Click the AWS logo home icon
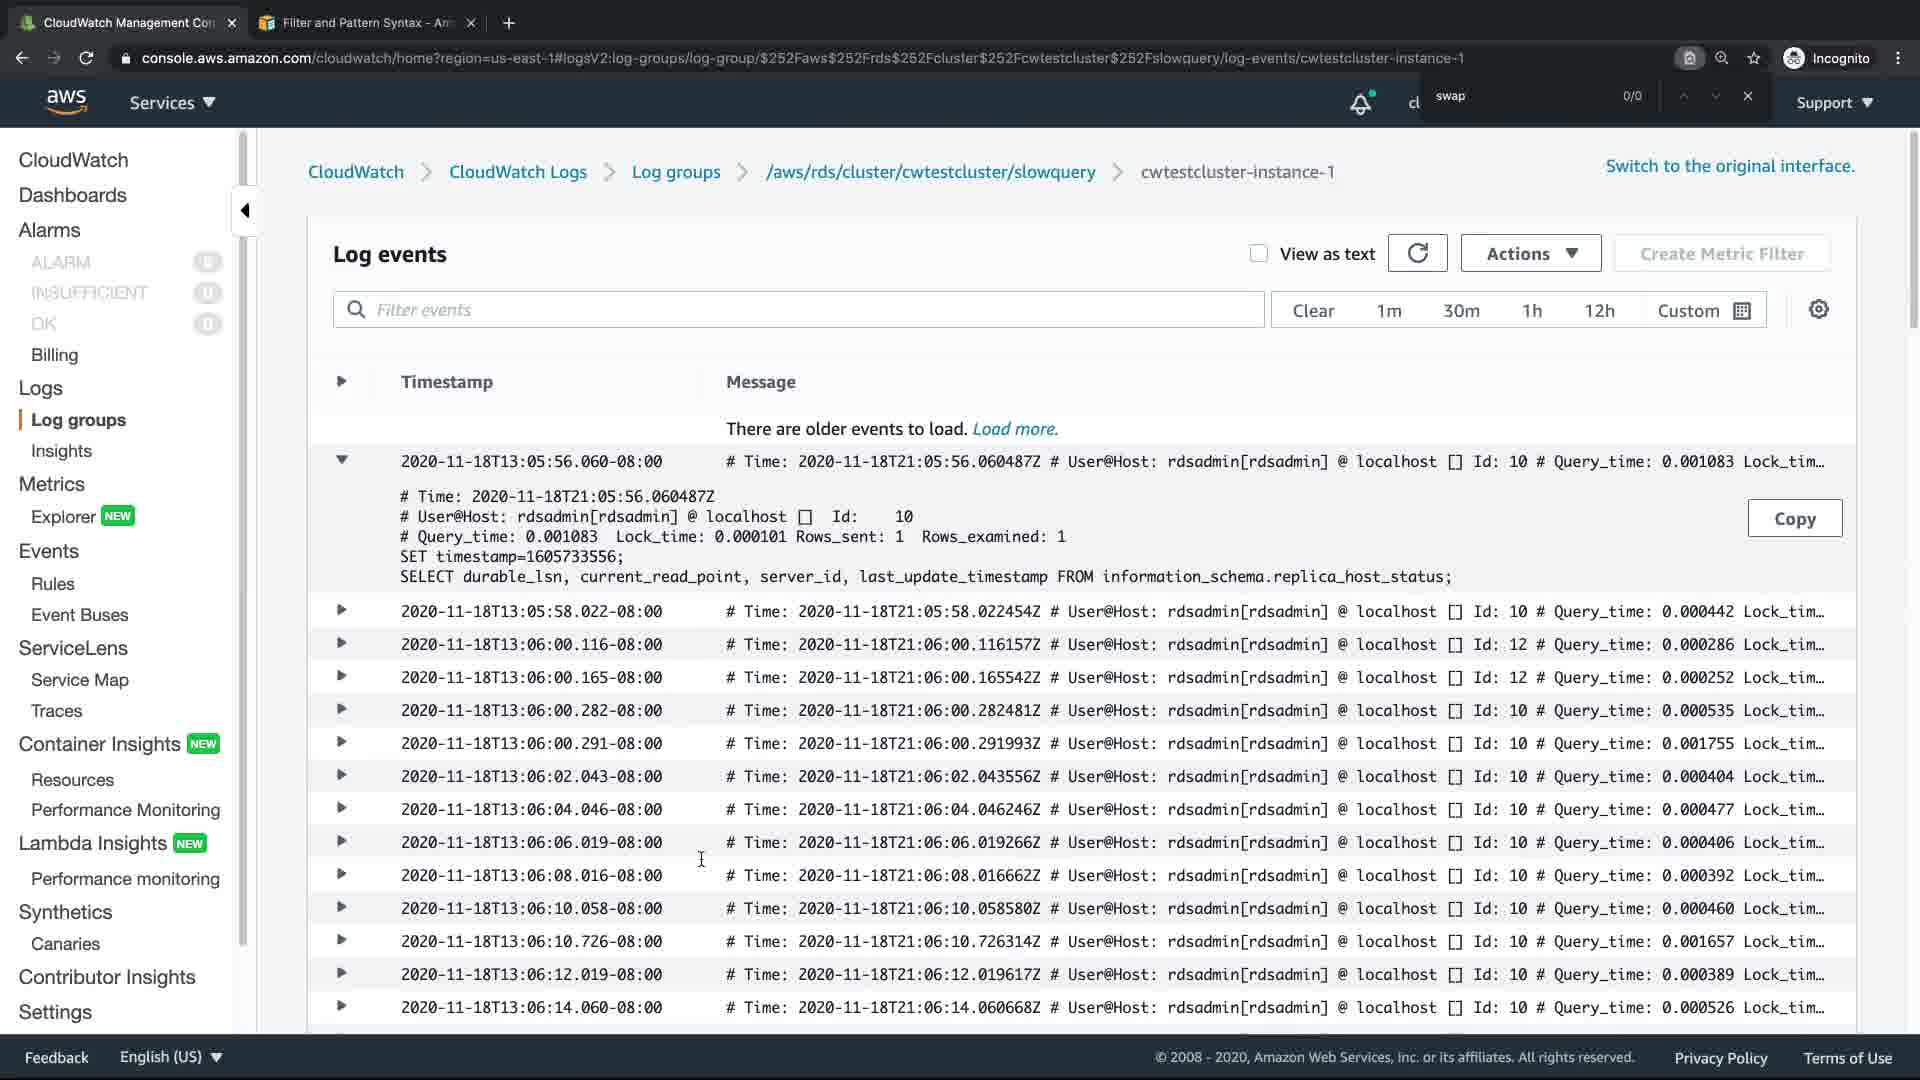 coord(66,102)
